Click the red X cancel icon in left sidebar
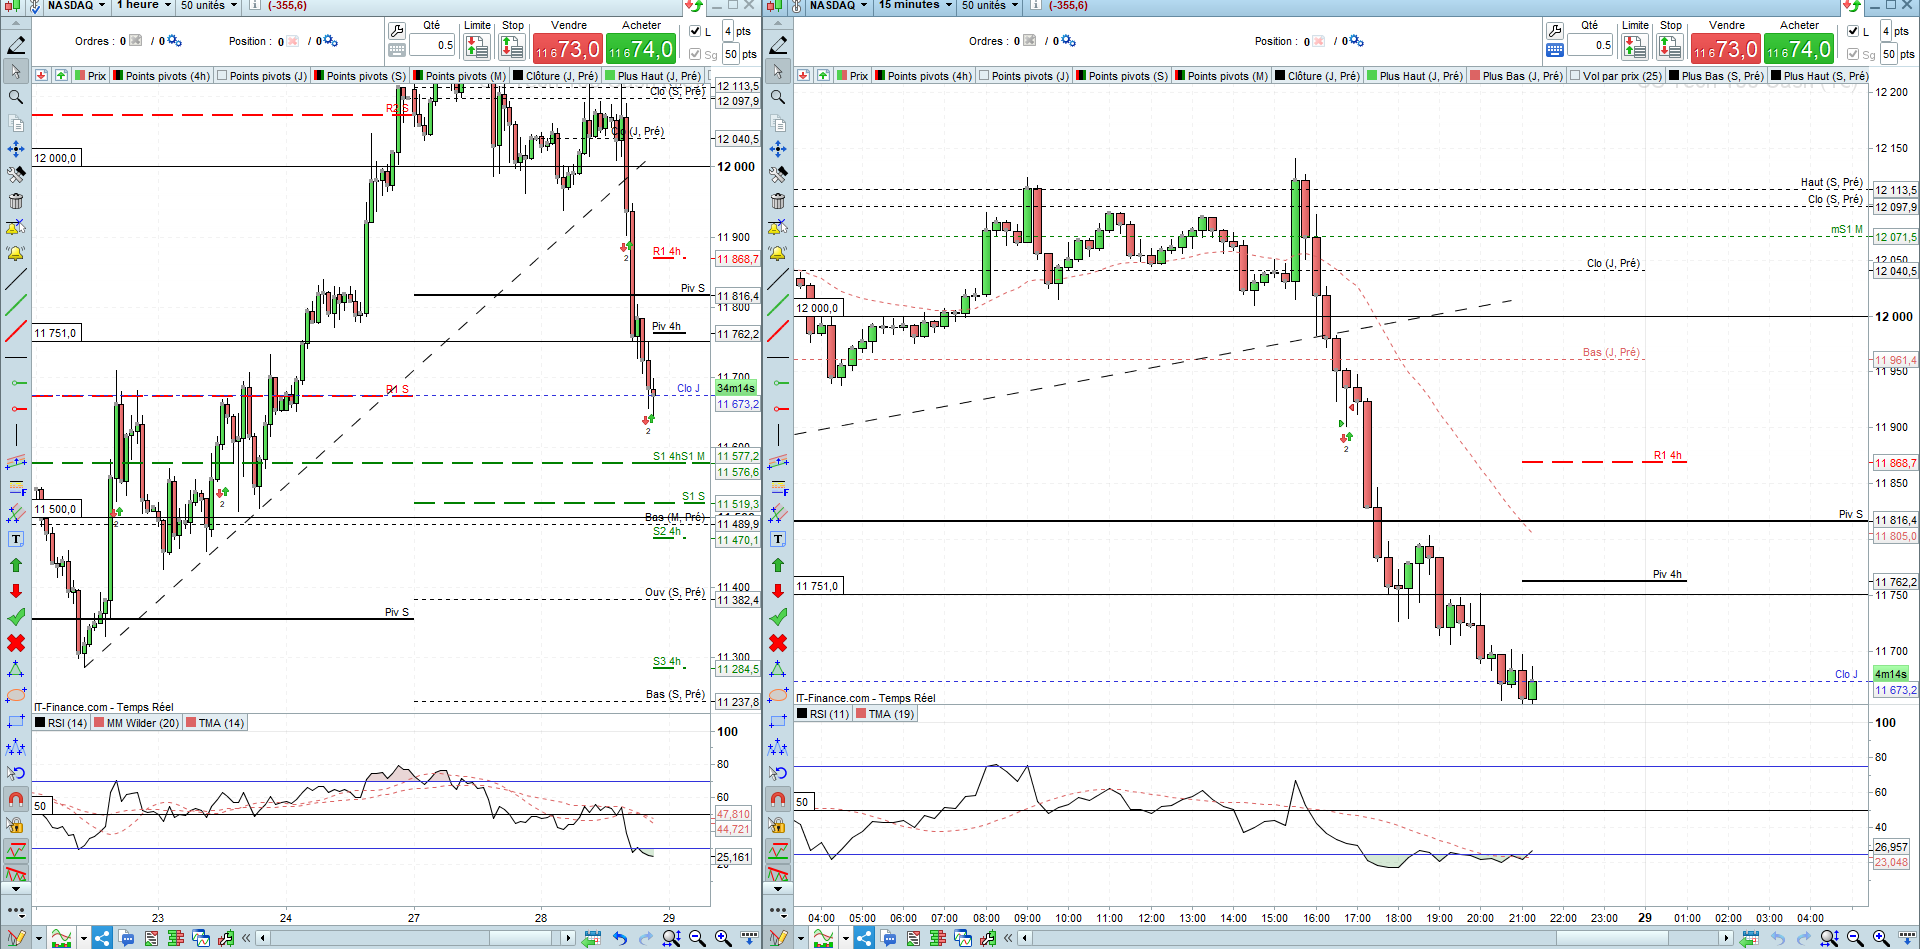This screenshot has height=949, width=1920. (x=16, y=643)
